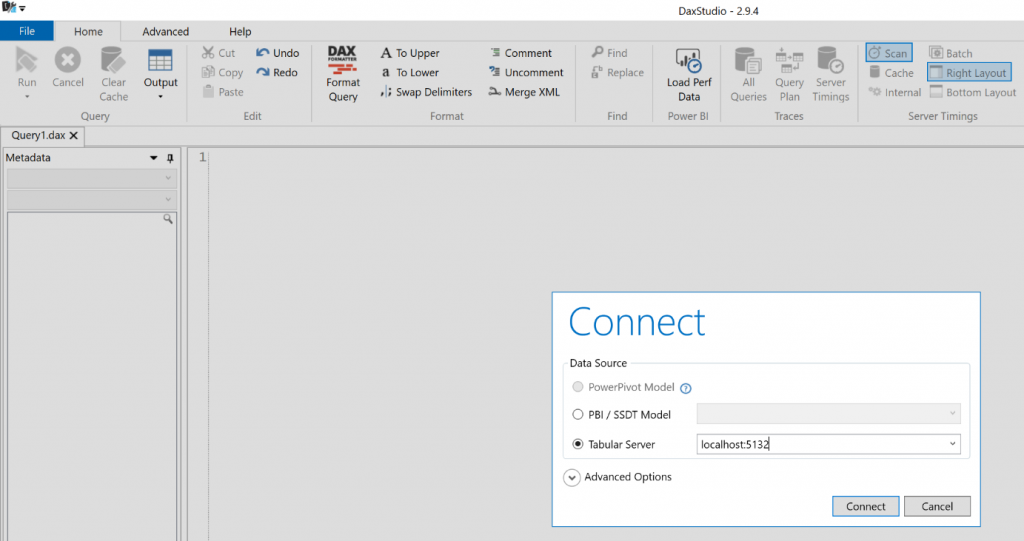Screen dimensions: 1024x541
Task: Open the Tabular Server dropdown arrow
Action: (x=952, y=444)
